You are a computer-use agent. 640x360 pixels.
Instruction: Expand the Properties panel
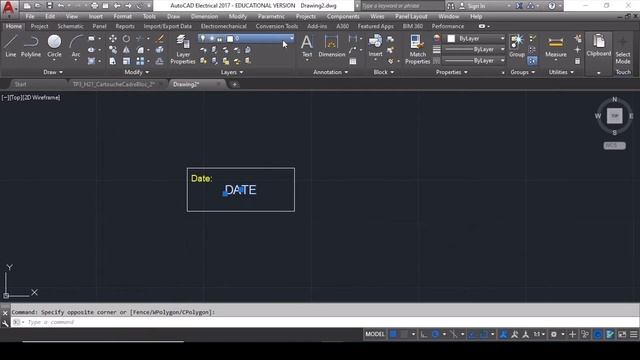[451, 72]
